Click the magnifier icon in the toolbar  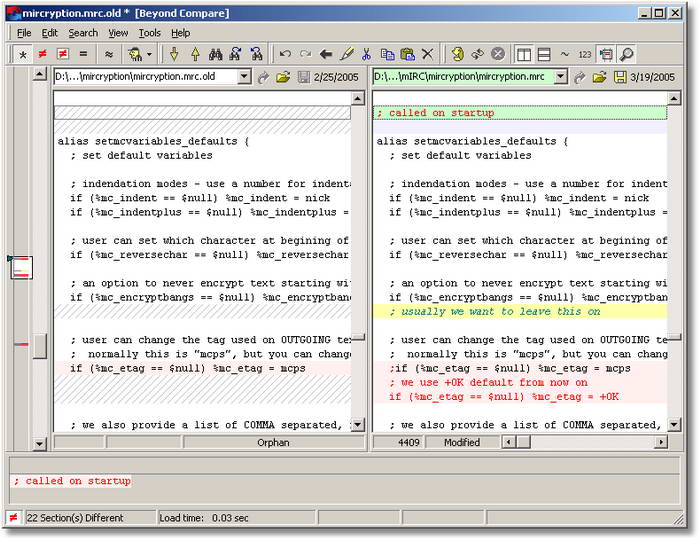627,54
